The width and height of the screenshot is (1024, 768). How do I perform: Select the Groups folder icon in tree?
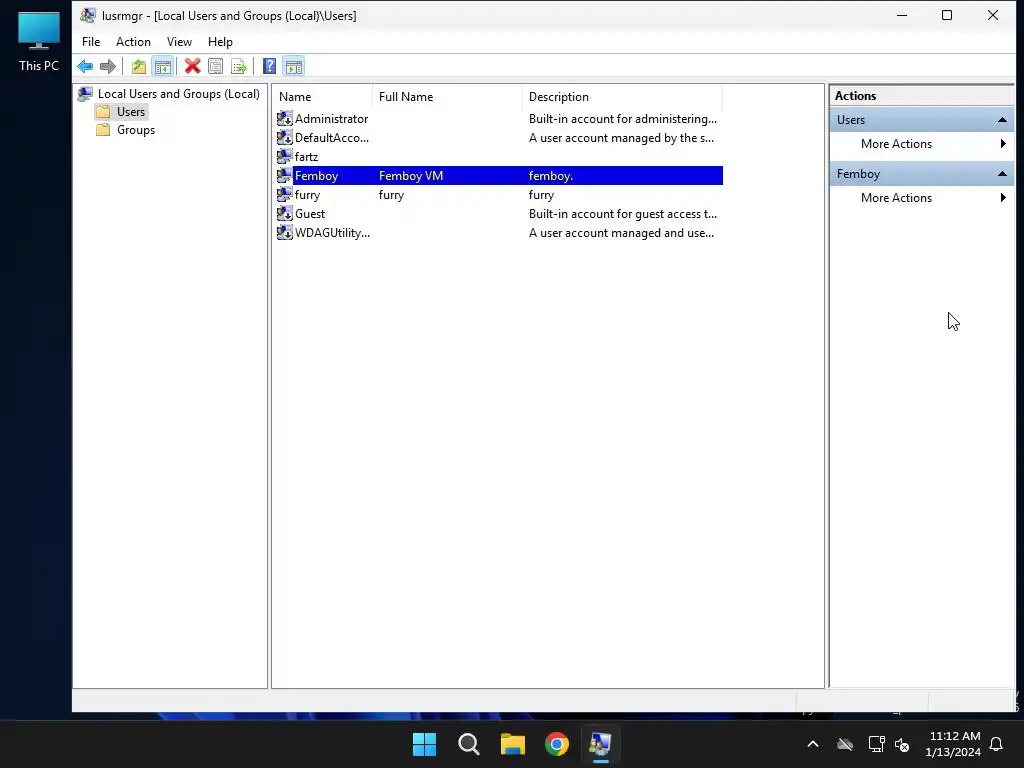103,130
